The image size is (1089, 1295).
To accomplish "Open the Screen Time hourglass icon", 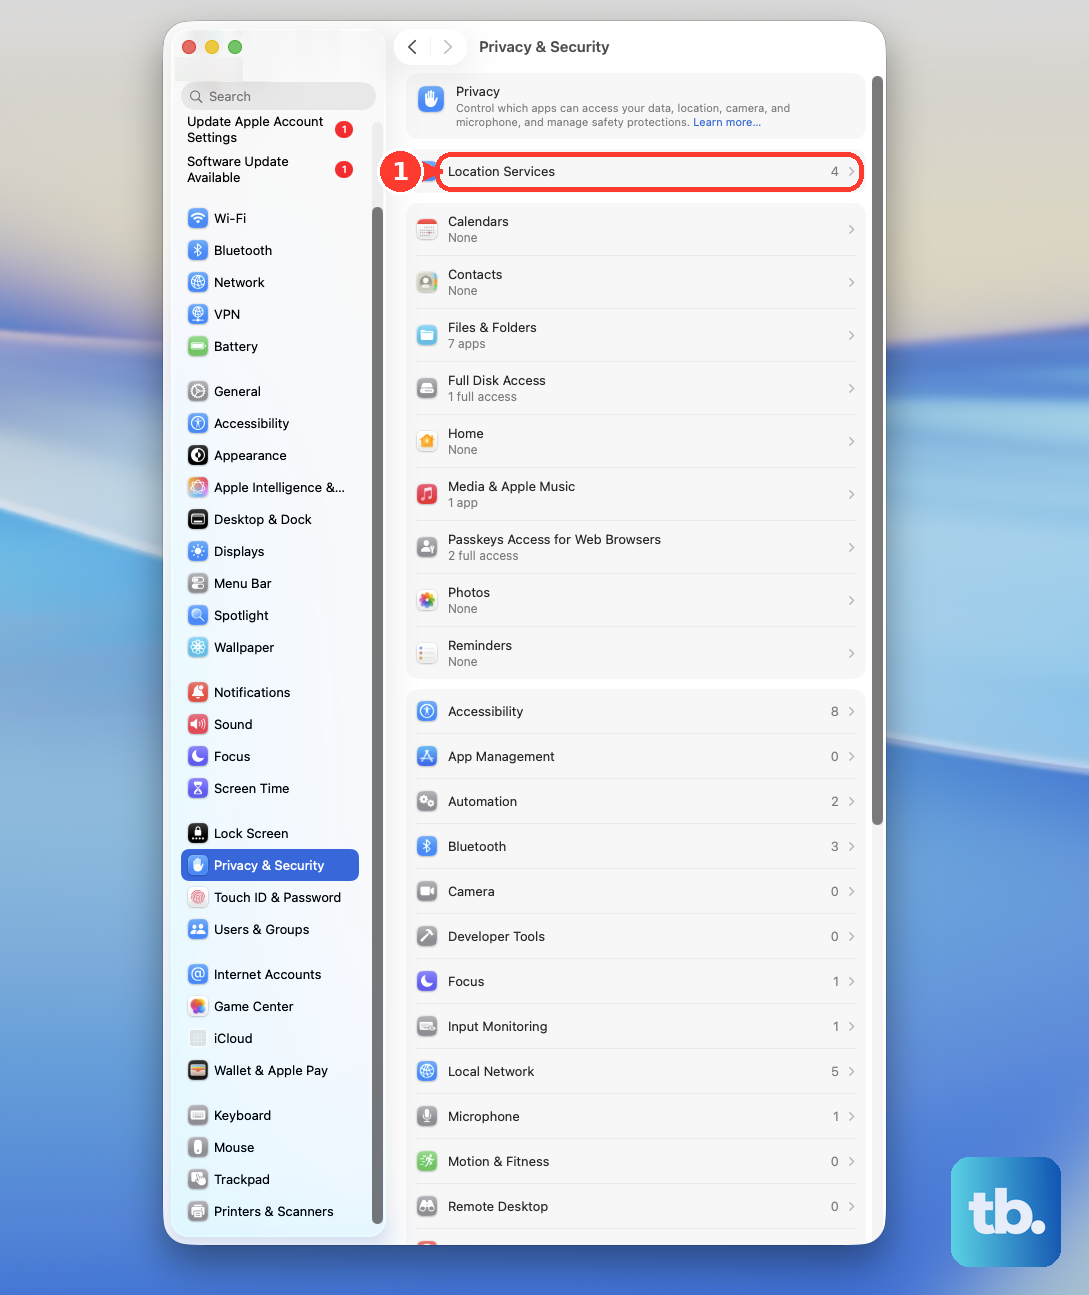I will point(198,788).
